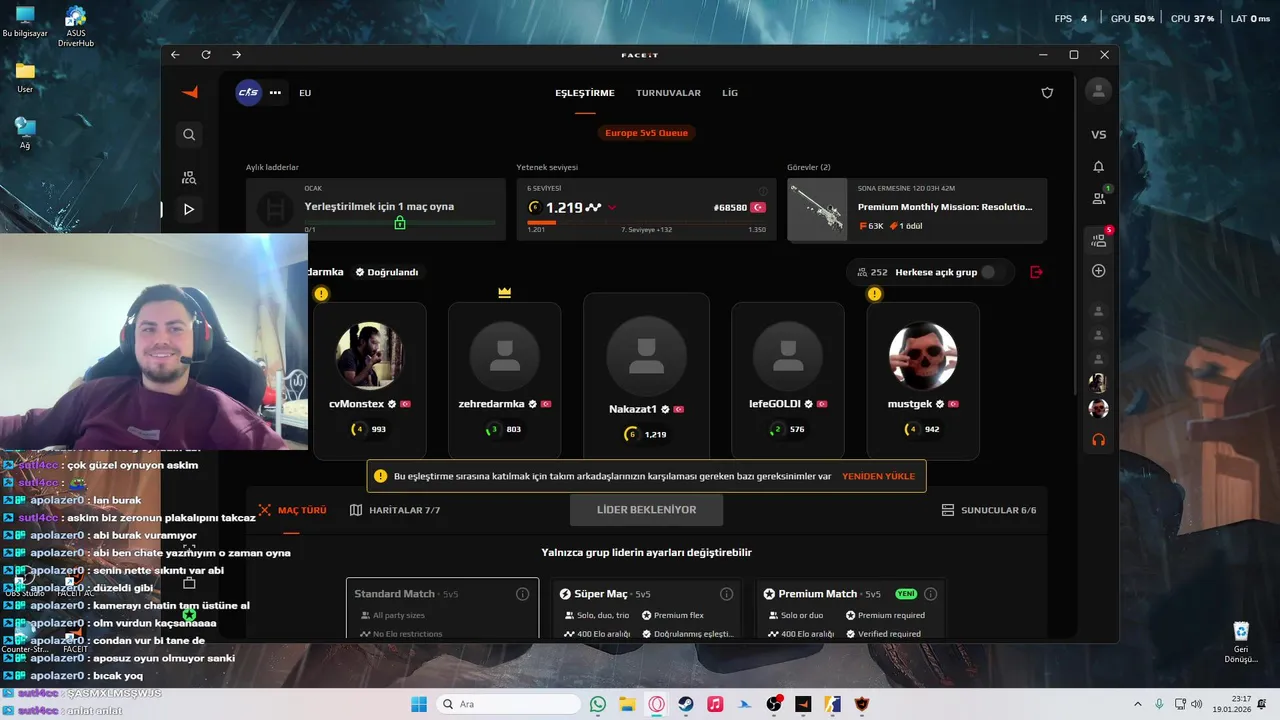This screenshot has height=720, width=1280.
Task: Open the three-dot menu next to CS logo
Action: [275, 92]
